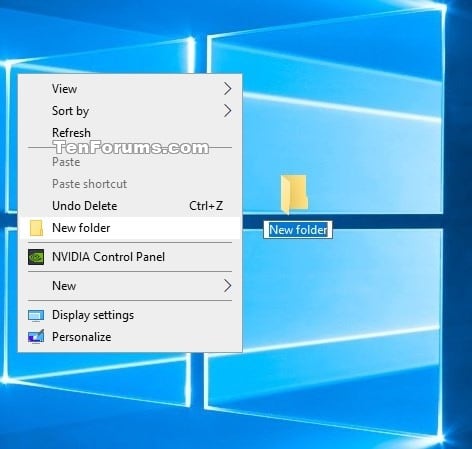Open NVIDIA Control Panel from menu
Viewport: 472px width, 449px height.
coord(130,257)
